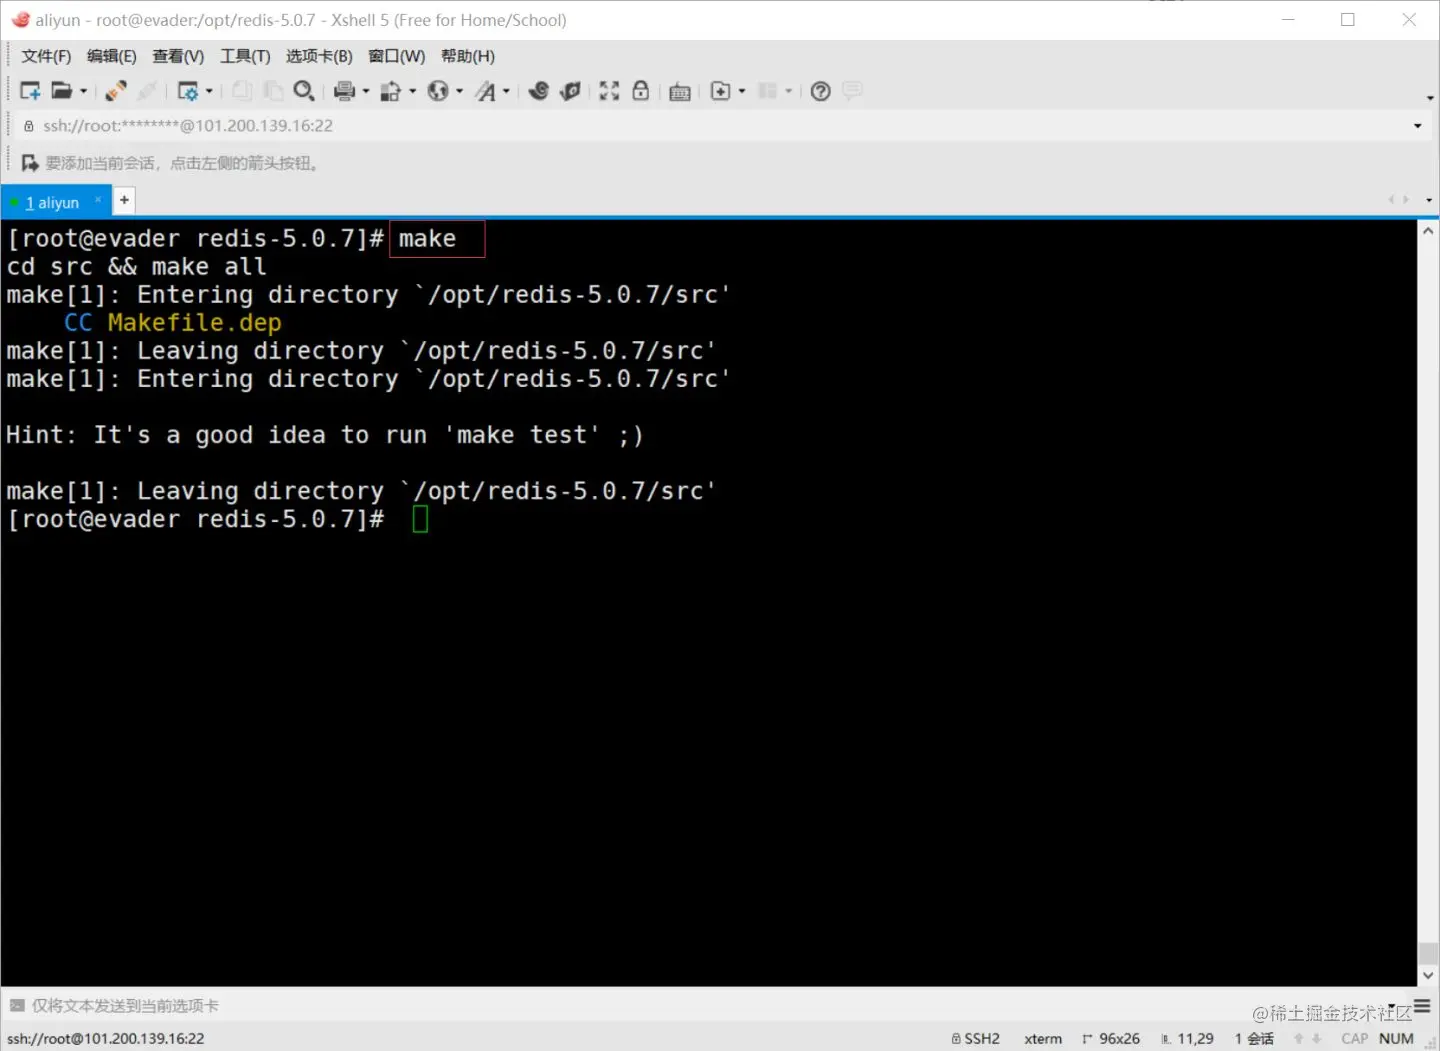
Task: Click the grayed-out reconnect icon in toolbar
Action: coord(147,91)
